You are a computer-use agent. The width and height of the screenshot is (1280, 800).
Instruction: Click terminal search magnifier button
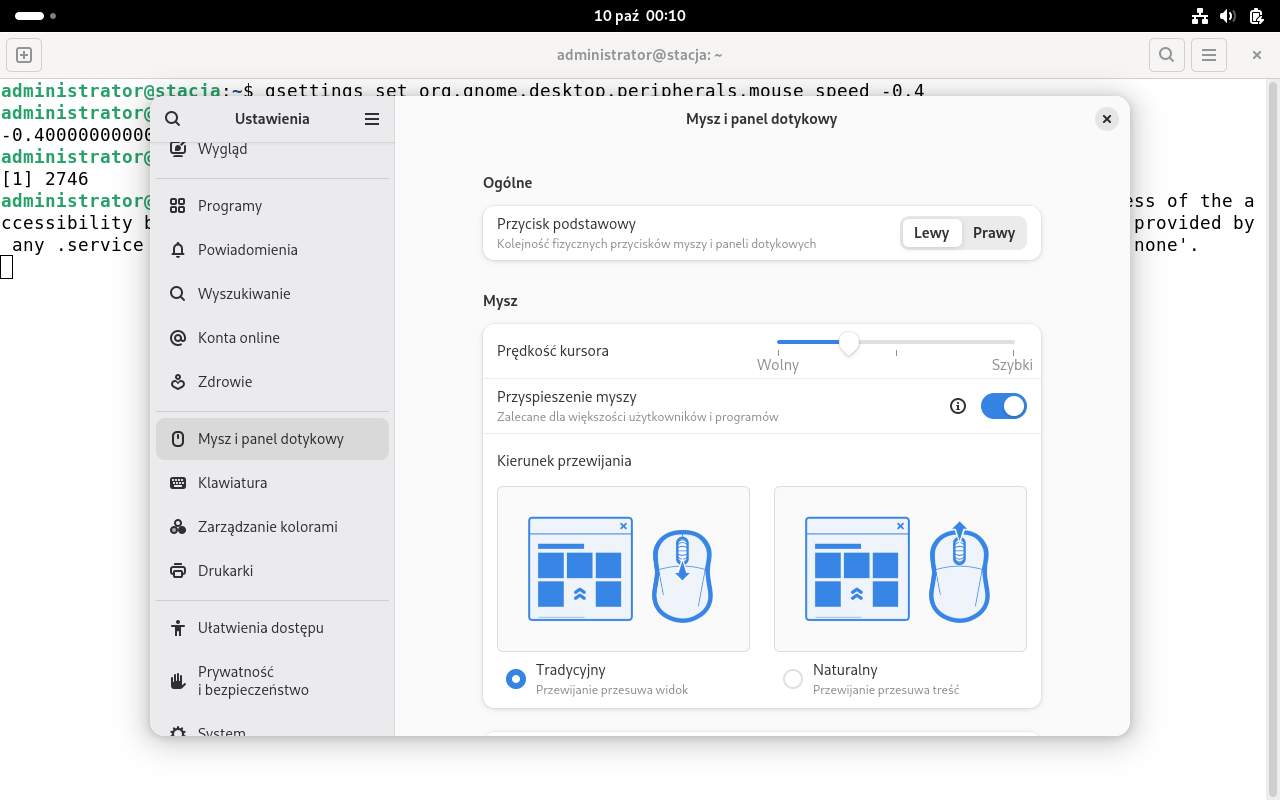[1167, 55]
